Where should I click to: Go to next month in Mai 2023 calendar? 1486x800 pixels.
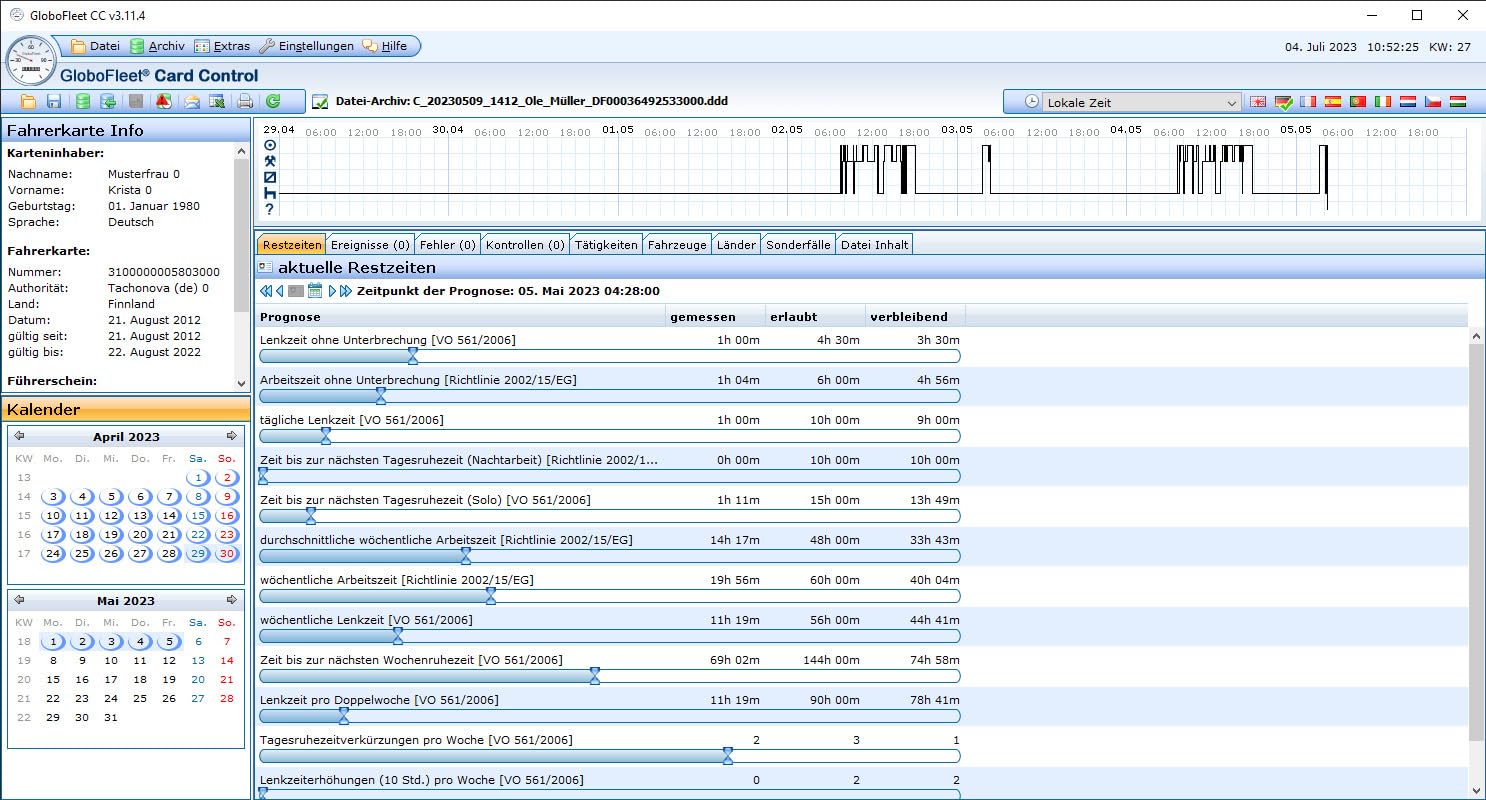232,600
